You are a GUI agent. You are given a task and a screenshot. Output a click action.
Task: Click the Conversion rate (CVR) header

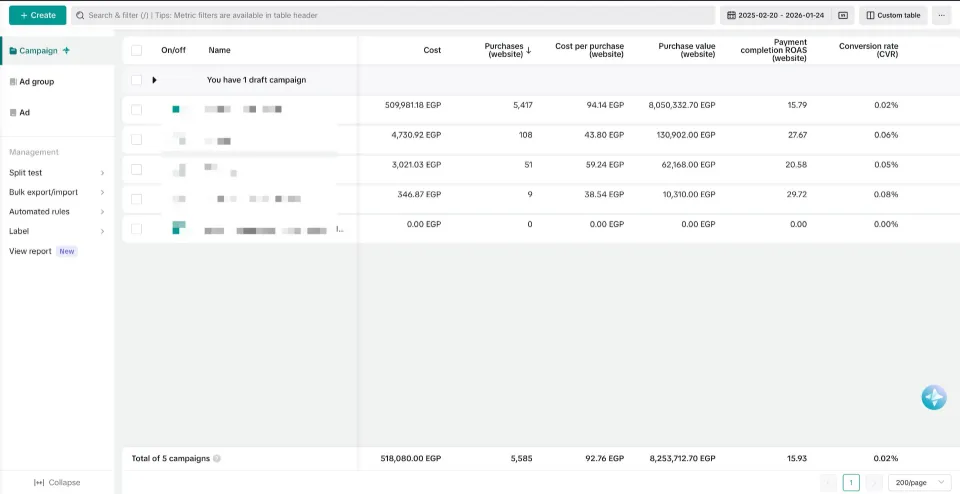click(868, 50)
